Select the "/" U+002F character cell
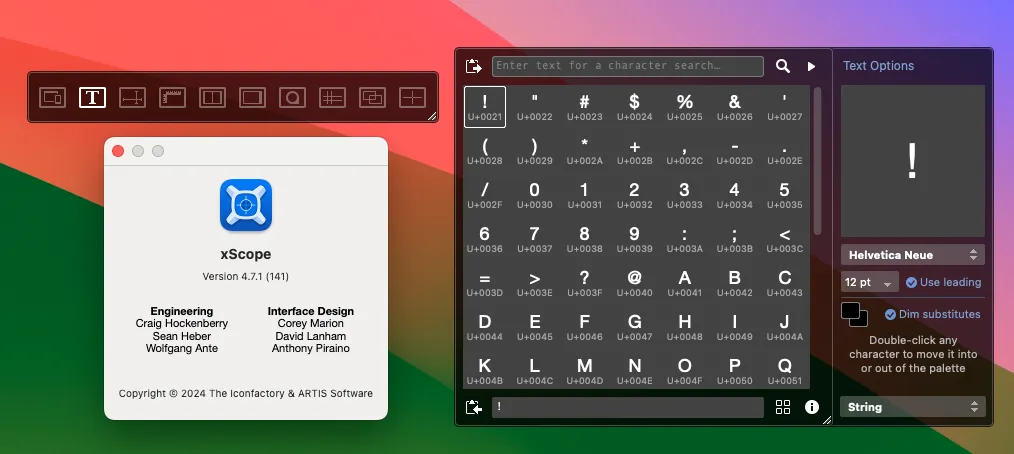Image resolution: width=1014 pixels, height=454 pixels. point(485,195)
